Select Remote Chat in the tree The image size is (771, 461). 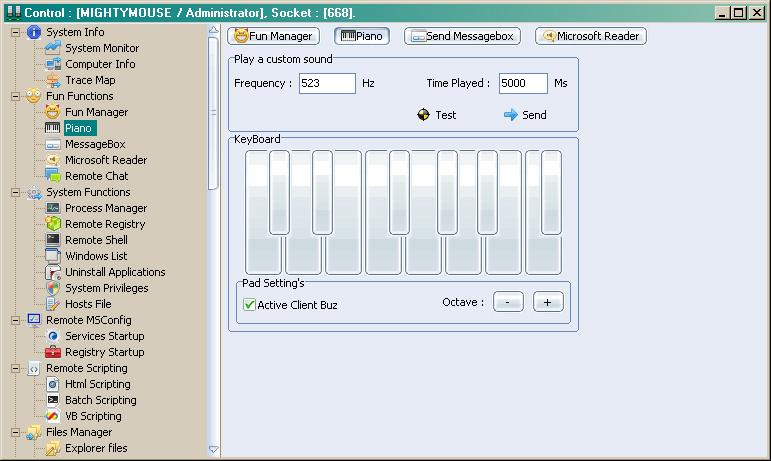tap(96, 176)
